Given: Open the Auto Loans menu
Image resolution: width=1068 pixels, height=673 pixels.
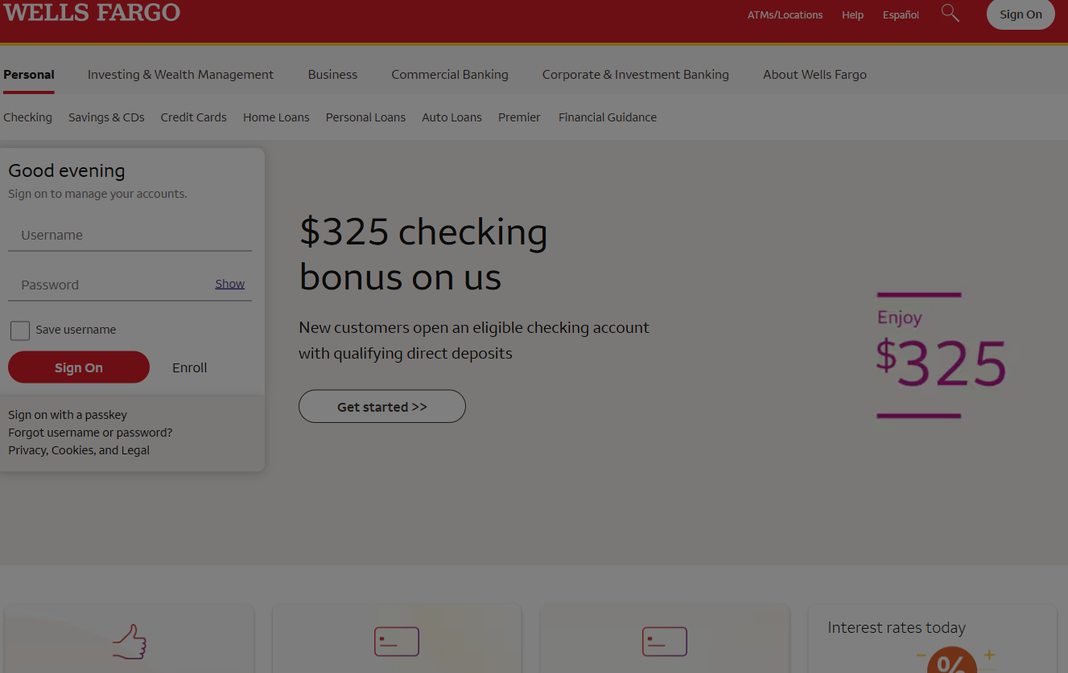Looking at the screenshot, I should point(452,117).
